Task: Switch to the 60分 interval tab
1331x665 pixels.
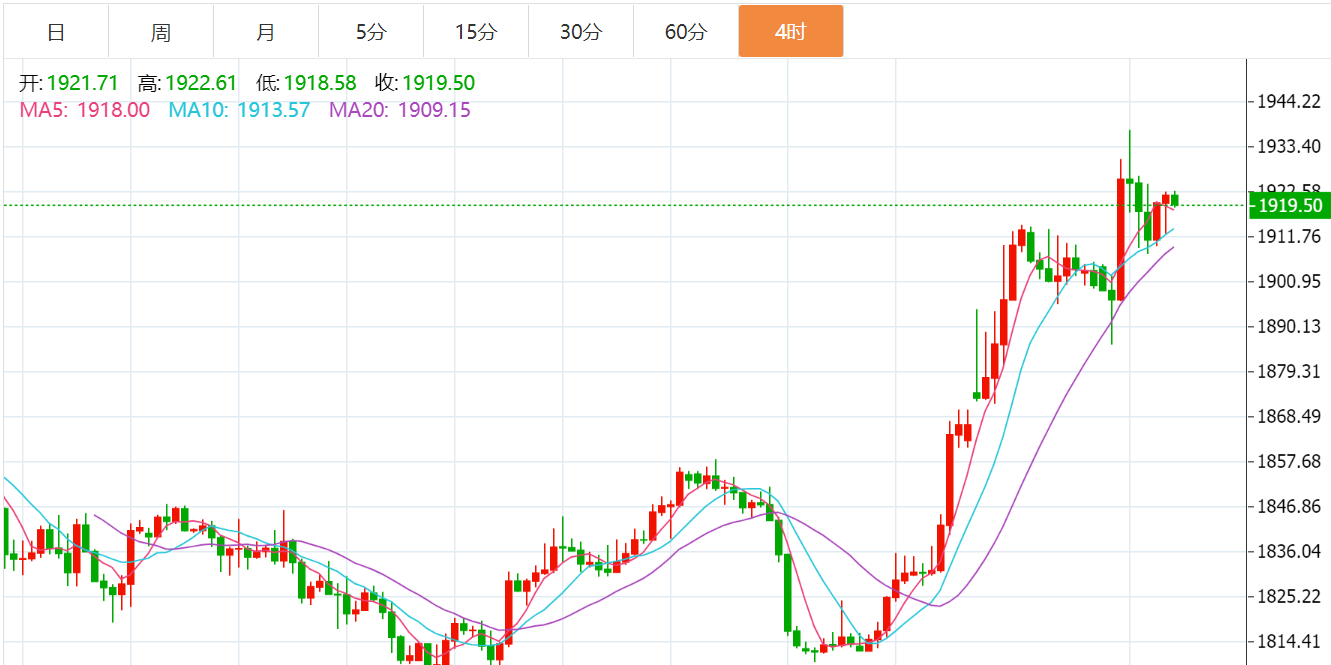Action: pos(686,32)
